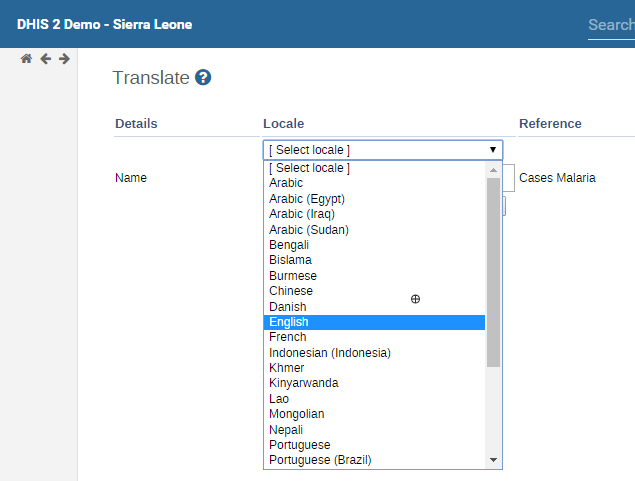Click the home icon in sidebar
635x481 pixels.
pos(27,59)
